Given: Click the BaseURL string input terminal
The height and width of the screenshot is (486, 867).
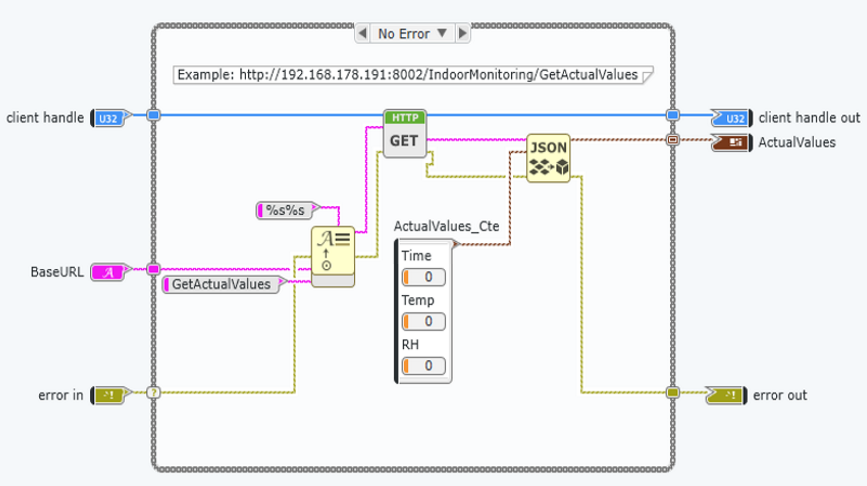Looking at the screenshot, I should pos(107,272).
